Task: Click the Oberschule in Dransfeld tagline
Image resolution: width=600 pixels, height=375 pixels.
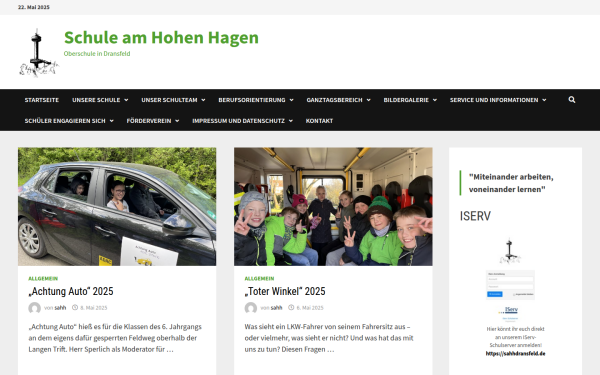Action: 97,54
